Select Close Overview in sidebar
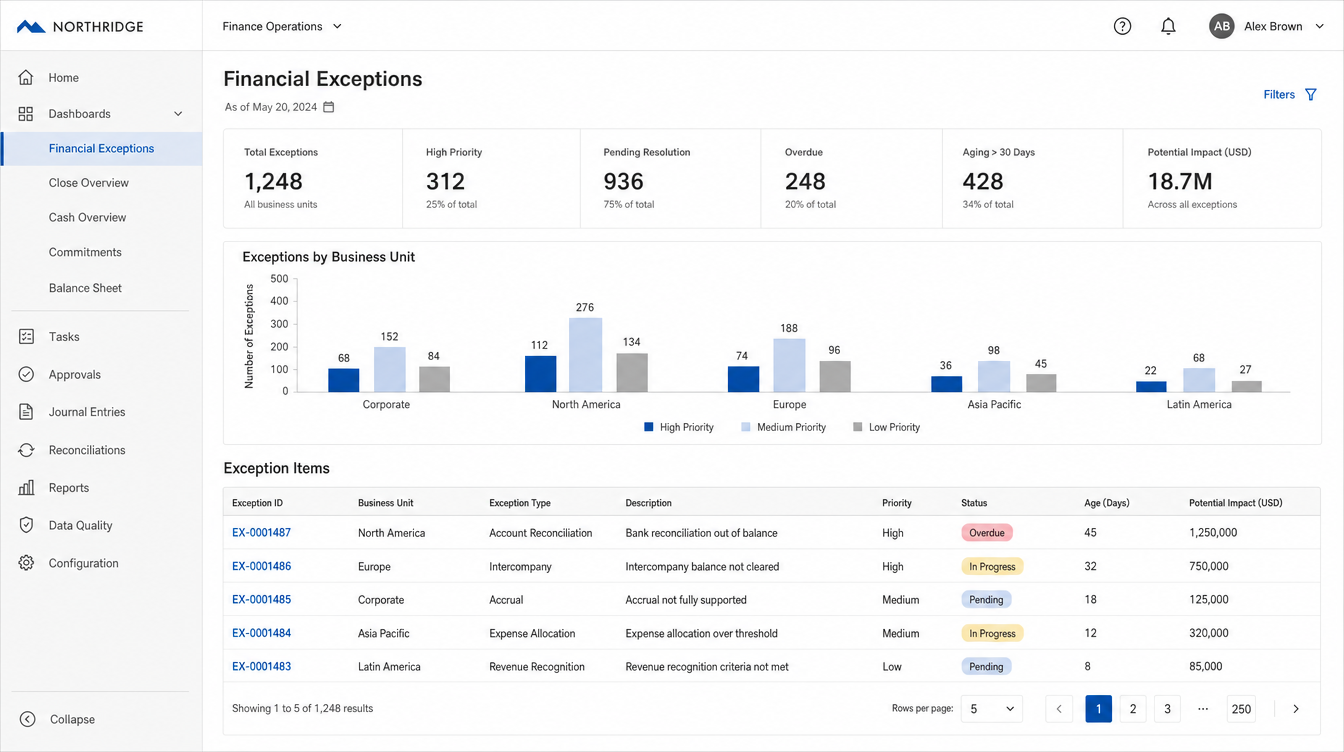This screenshot has width=1344, height=752. [x=89, y=183]
